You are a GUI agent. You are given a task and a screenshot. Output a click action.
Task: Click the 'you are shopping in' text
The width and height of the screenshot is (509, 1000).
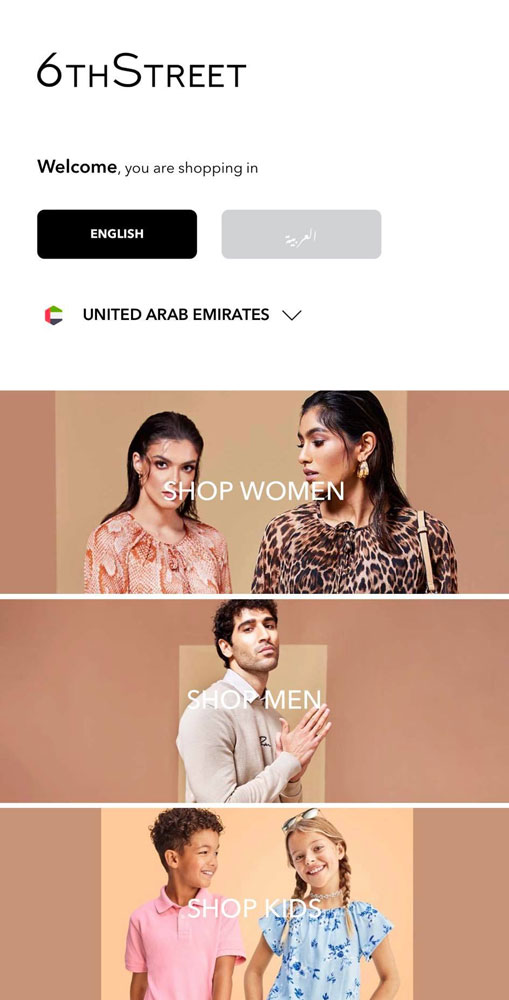coord(191,168)
